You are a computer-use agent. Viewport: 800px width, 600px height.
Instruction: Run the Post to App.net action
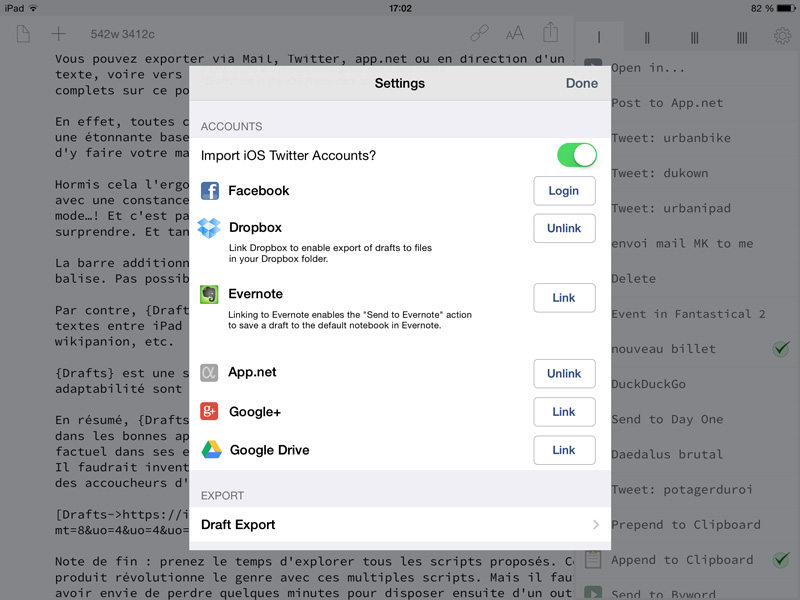667,103
